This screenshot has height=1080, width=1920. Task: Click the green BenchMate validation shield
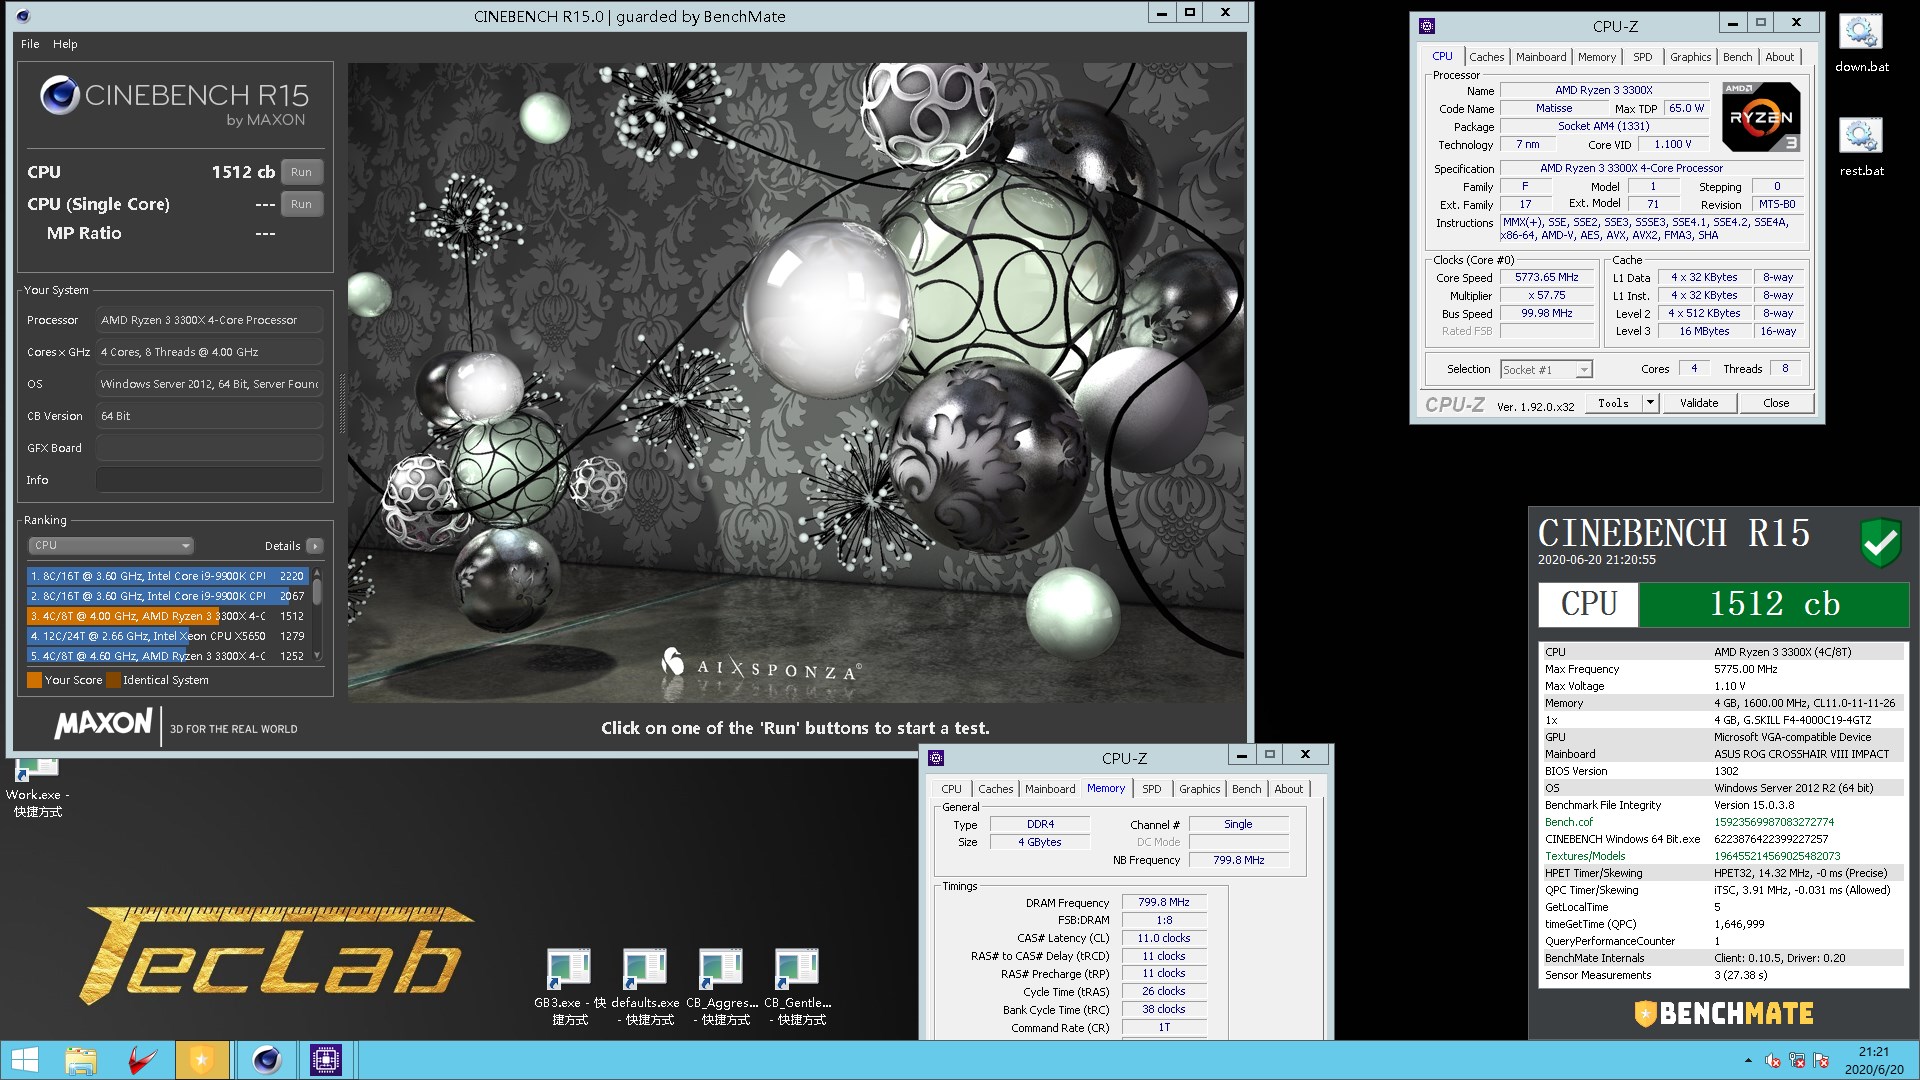coord(1880,542)
